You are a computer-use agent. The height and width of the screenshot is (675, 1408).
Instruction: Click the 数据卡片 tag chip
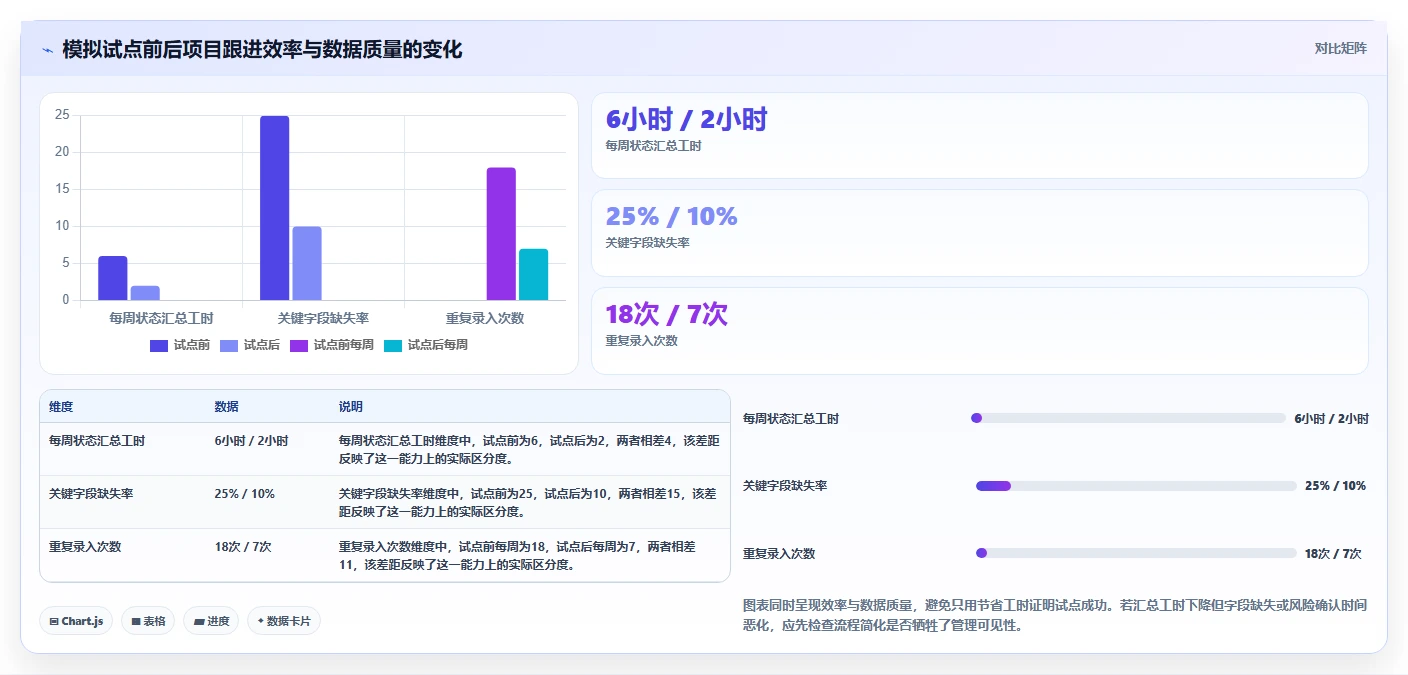tap(284, 621)
